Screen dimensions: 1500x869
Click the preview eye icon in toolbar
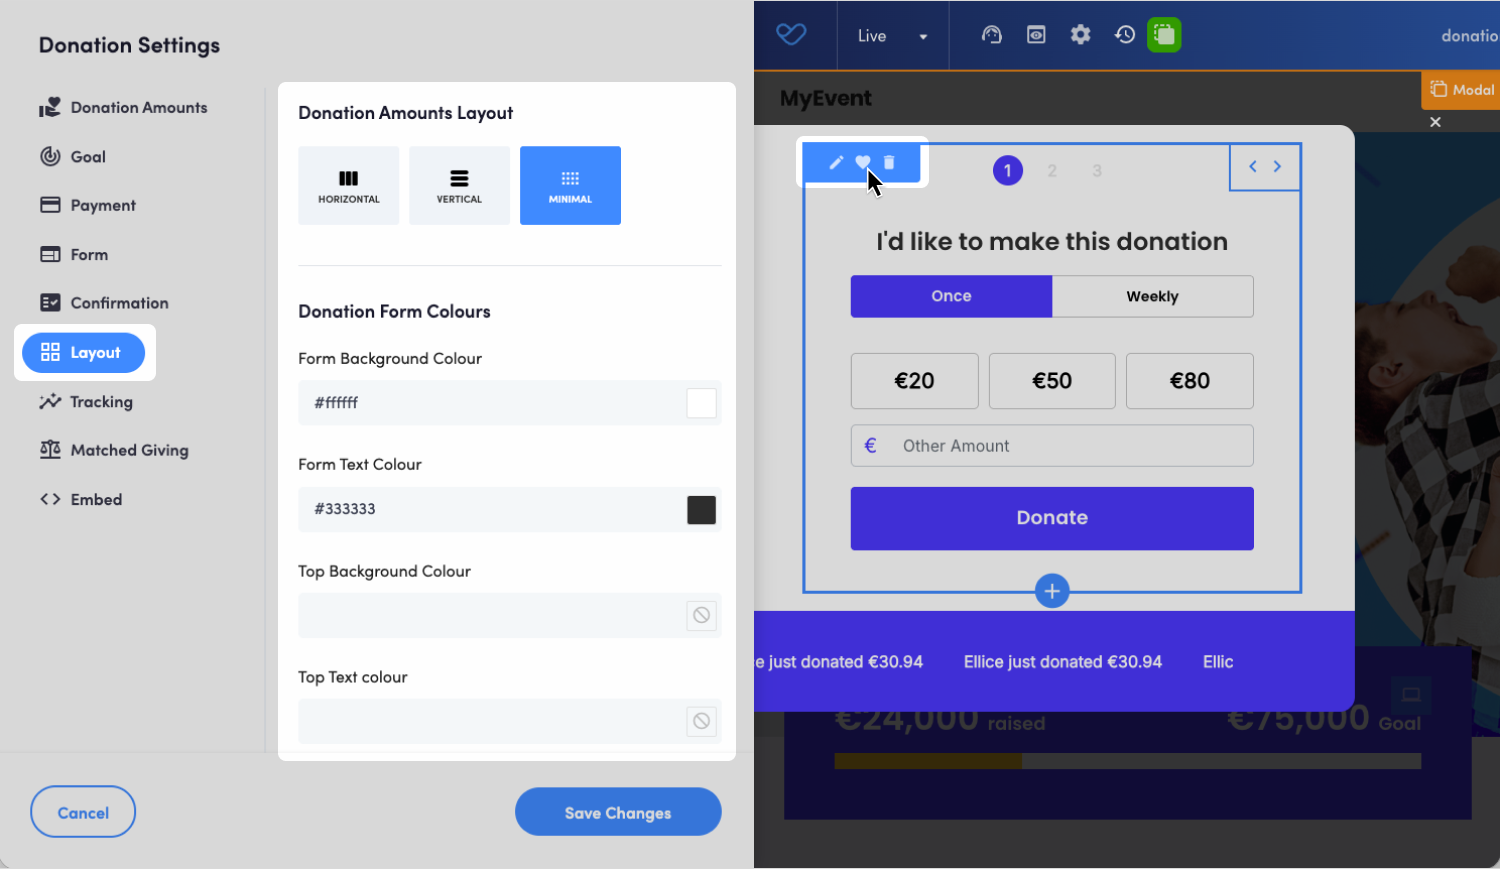(x=1036, y=35)
